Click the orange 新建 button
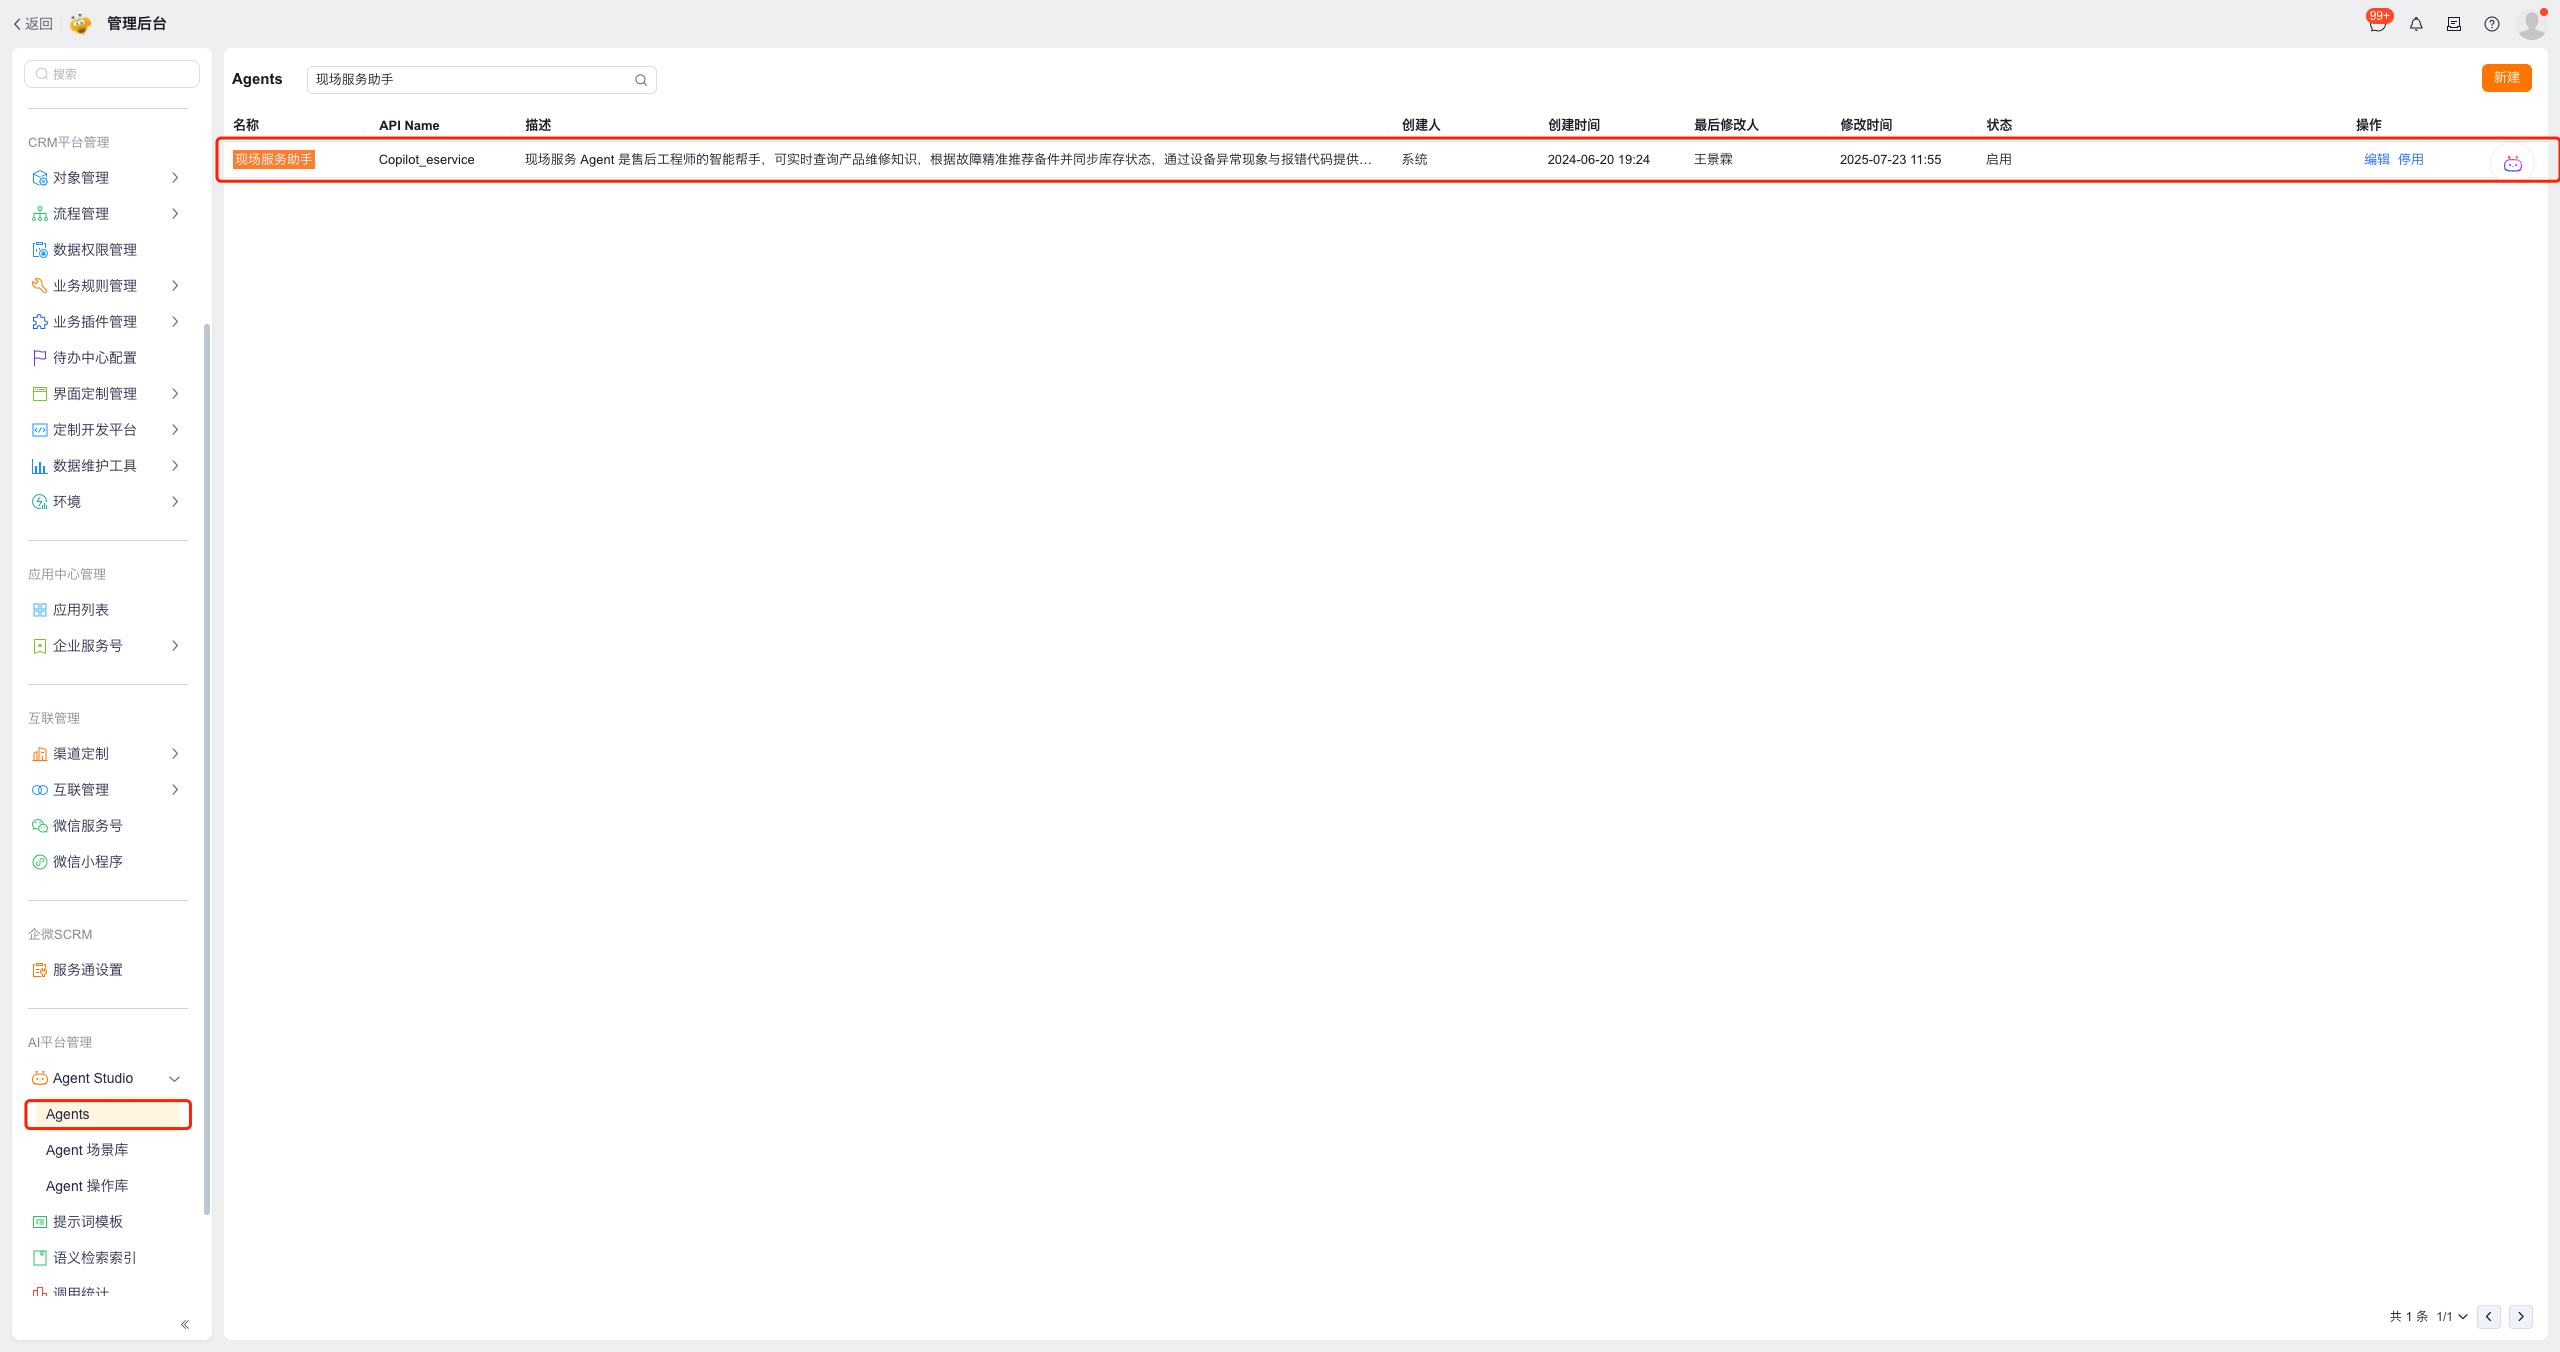This screenshot has height=1352, width=2560. tap(2506, 78)
